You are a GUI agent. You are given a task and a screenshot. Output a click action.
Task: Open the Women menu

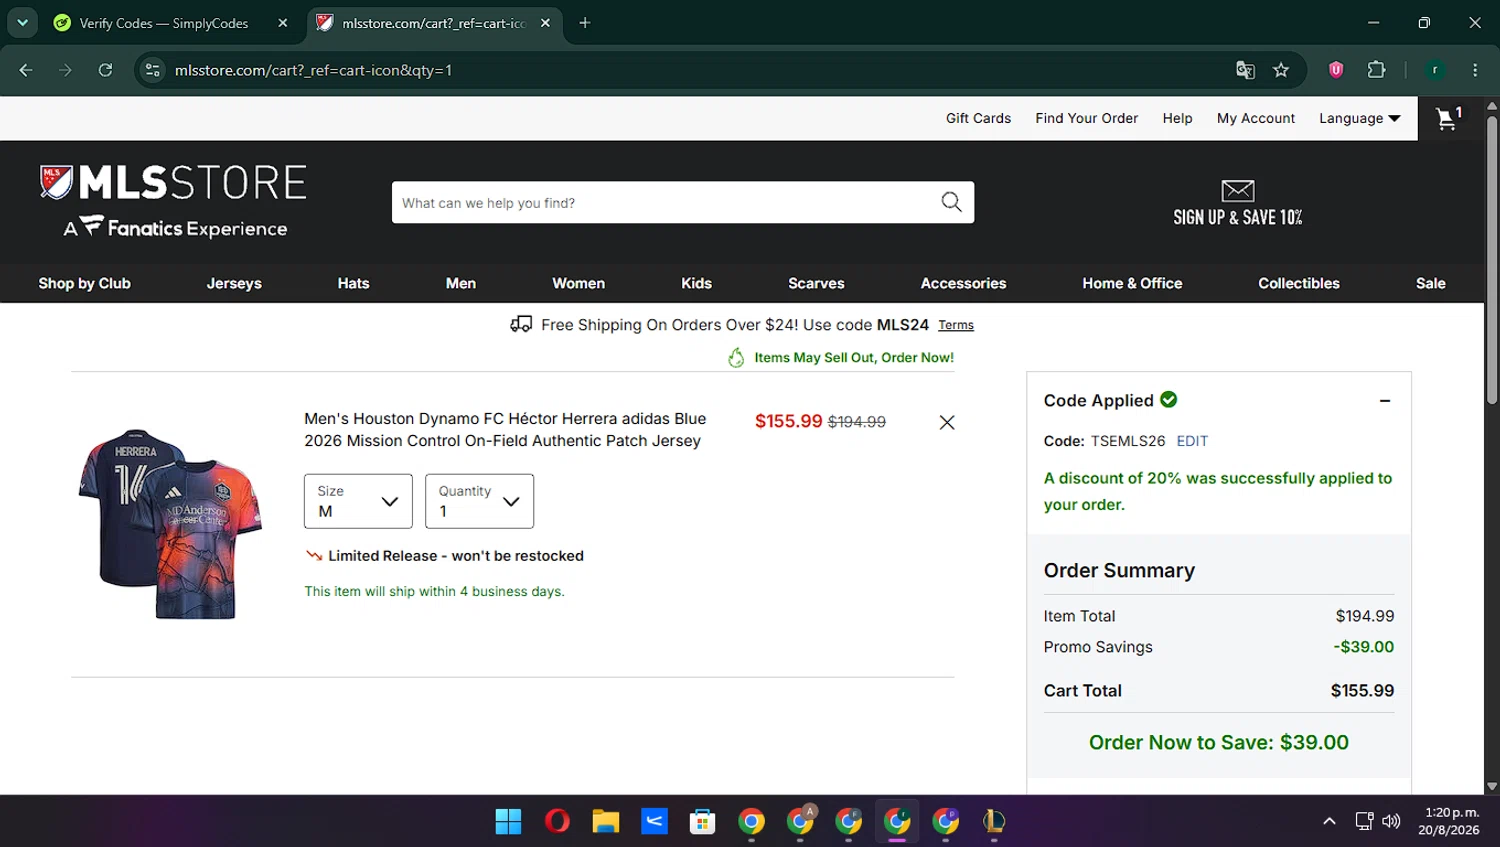pyautogui.click(x=579, y=283)
